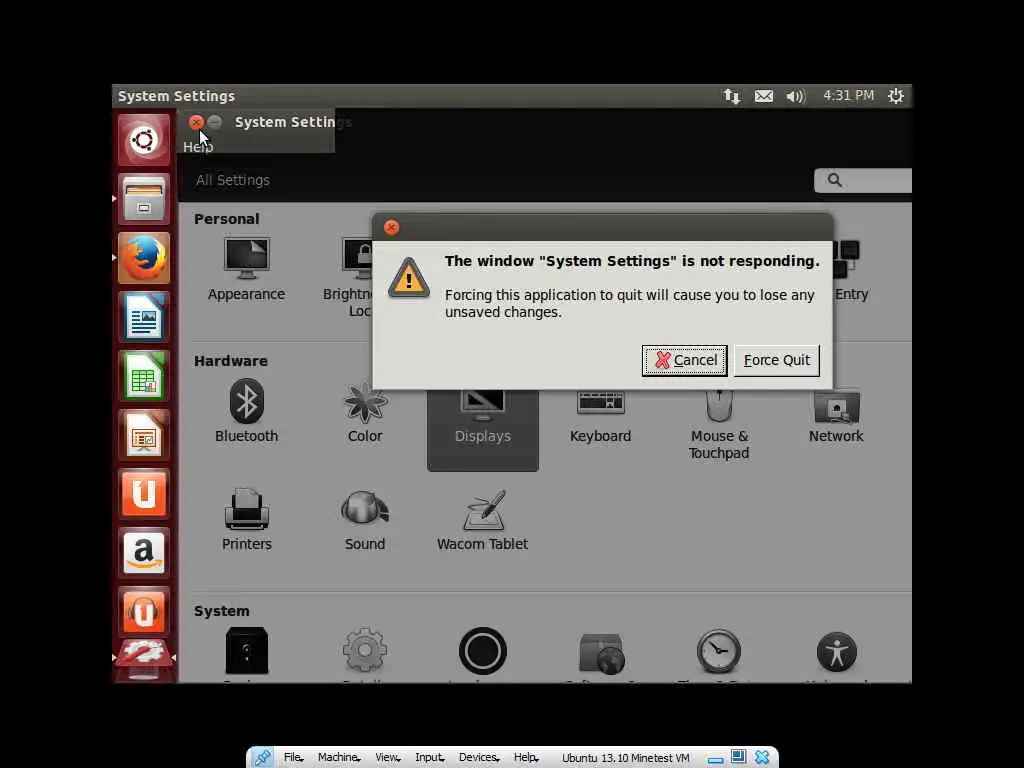1024x768 pixels.
Task: Click the Ubuntu Dash launcher icon
Action: click(144, 139)
